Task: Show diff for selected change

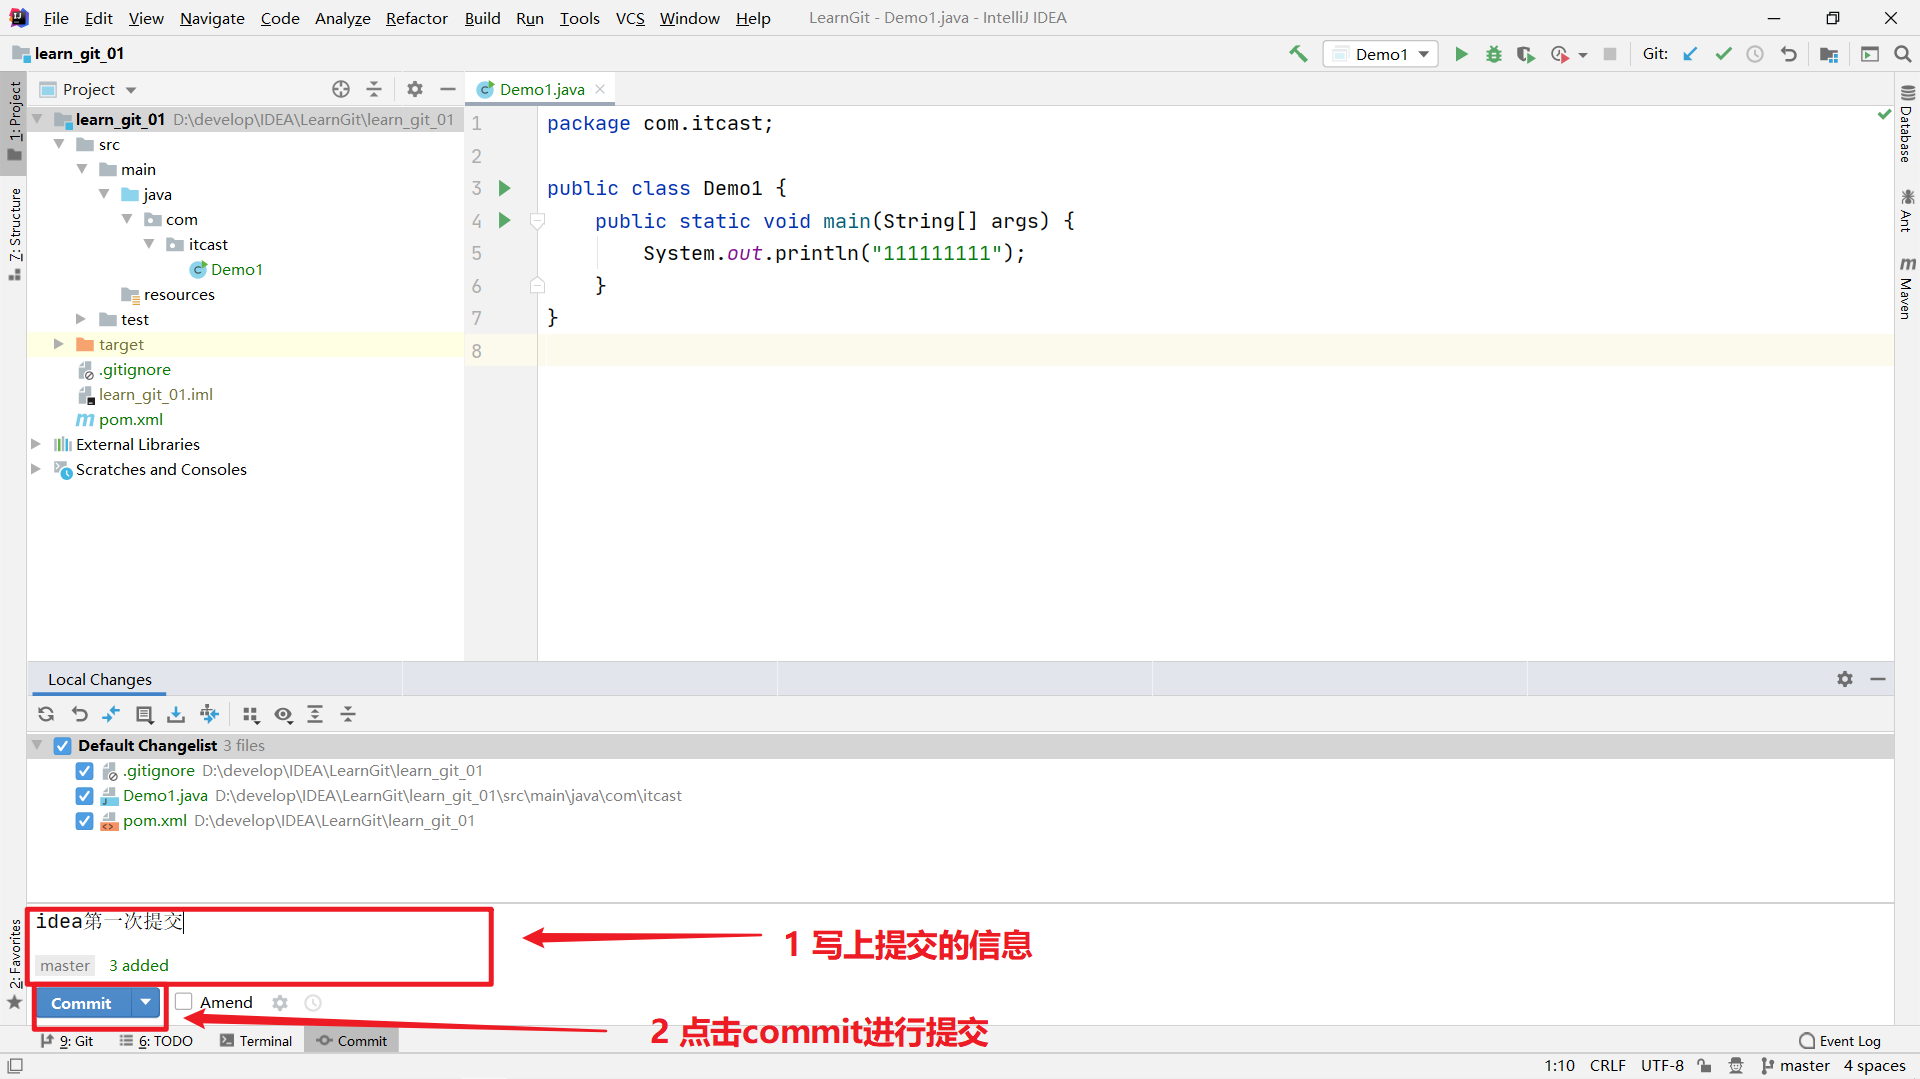Action: point(111,714)
